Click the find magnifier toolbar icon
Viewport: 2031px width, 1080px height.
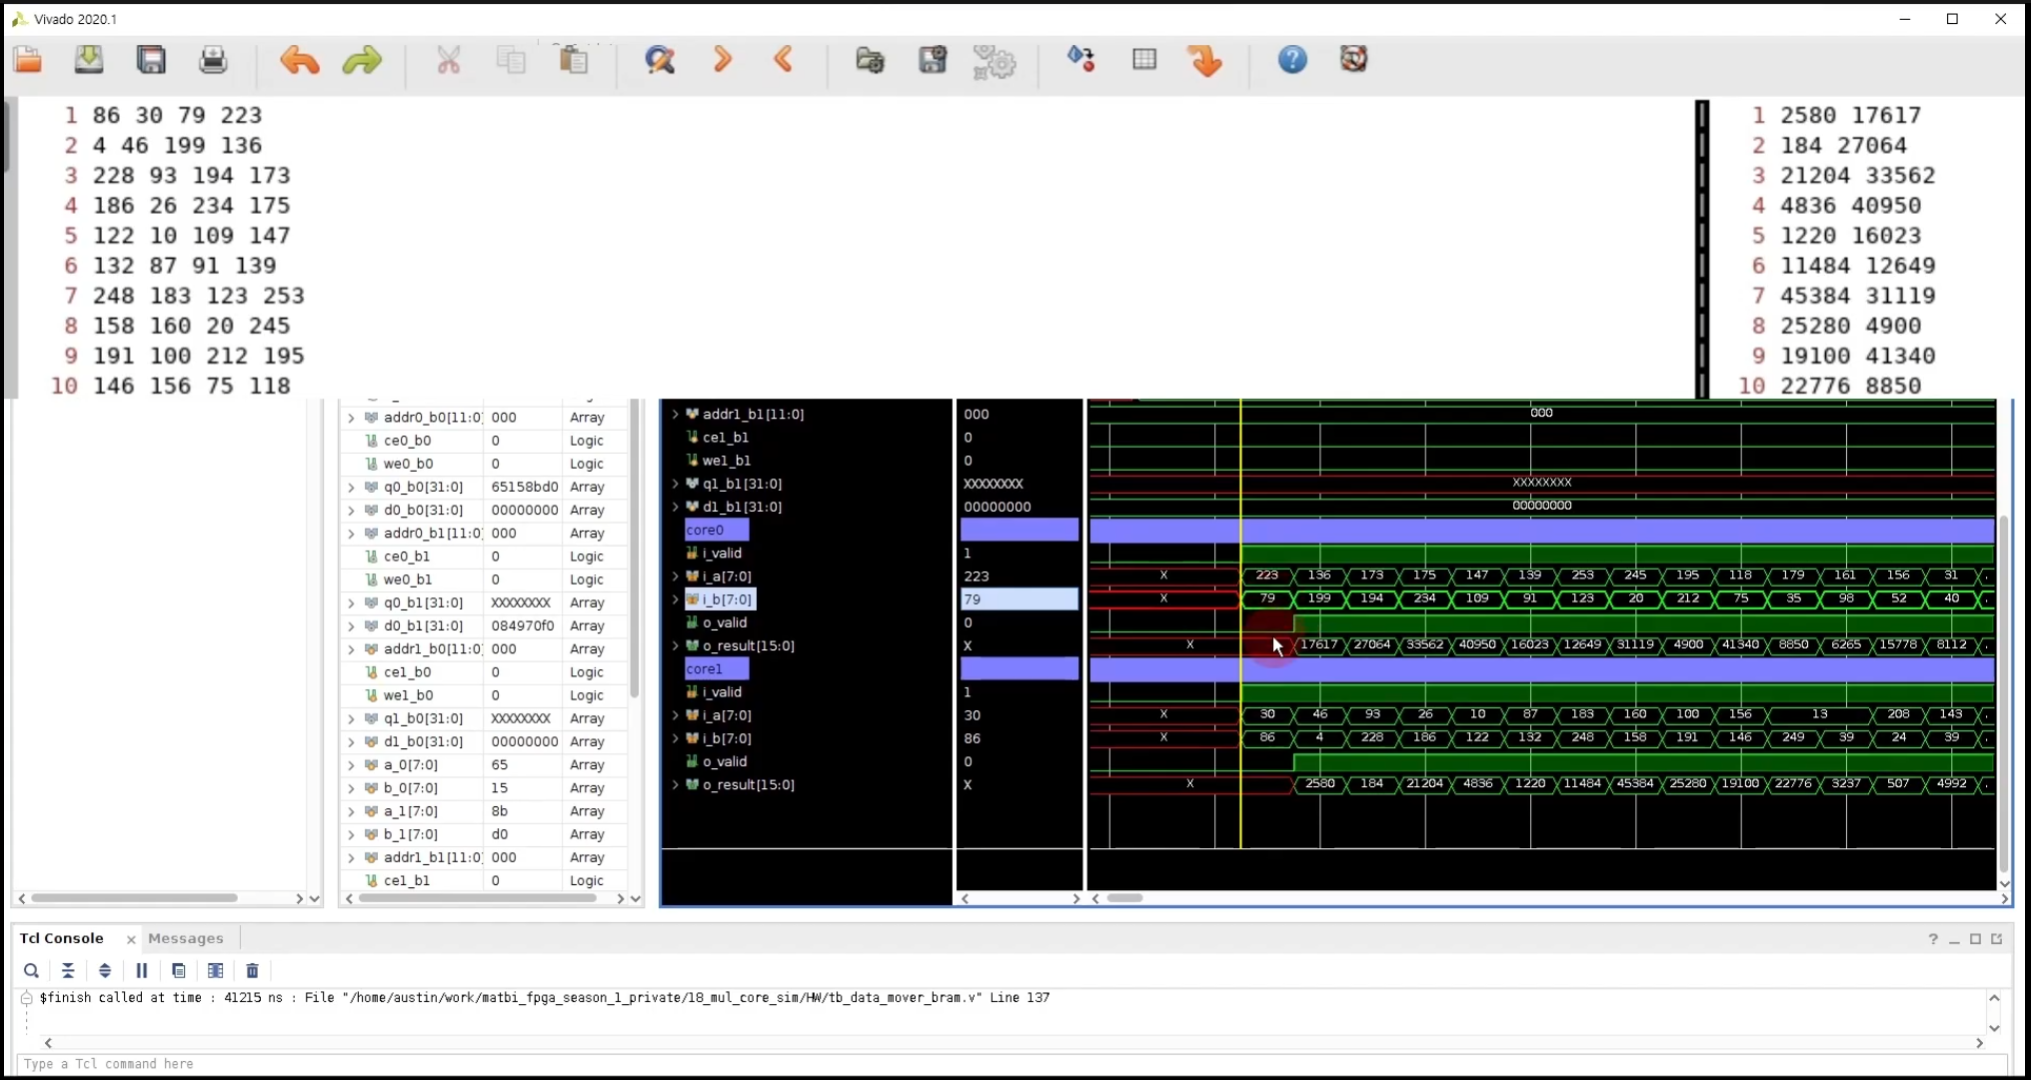point(659,61)
